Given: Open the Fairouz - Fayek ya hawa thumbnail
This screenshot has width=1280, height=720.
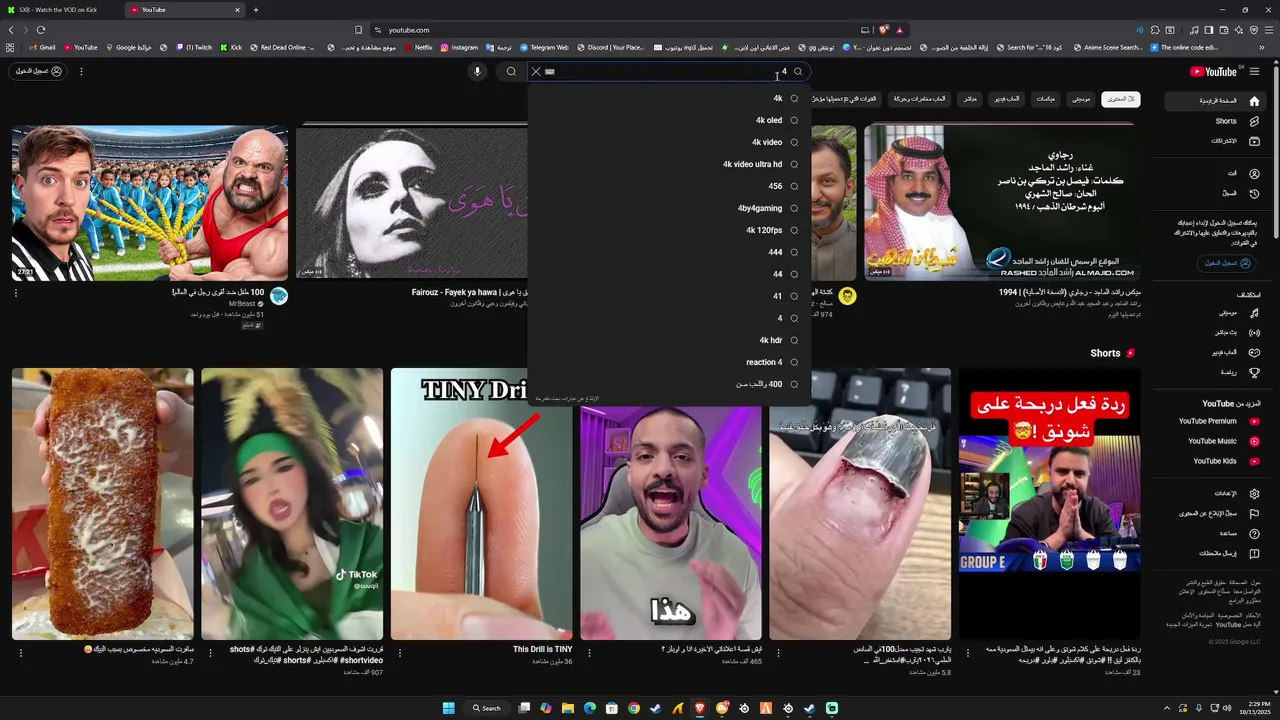Looking at the screenshot, I should pos(412,203).
